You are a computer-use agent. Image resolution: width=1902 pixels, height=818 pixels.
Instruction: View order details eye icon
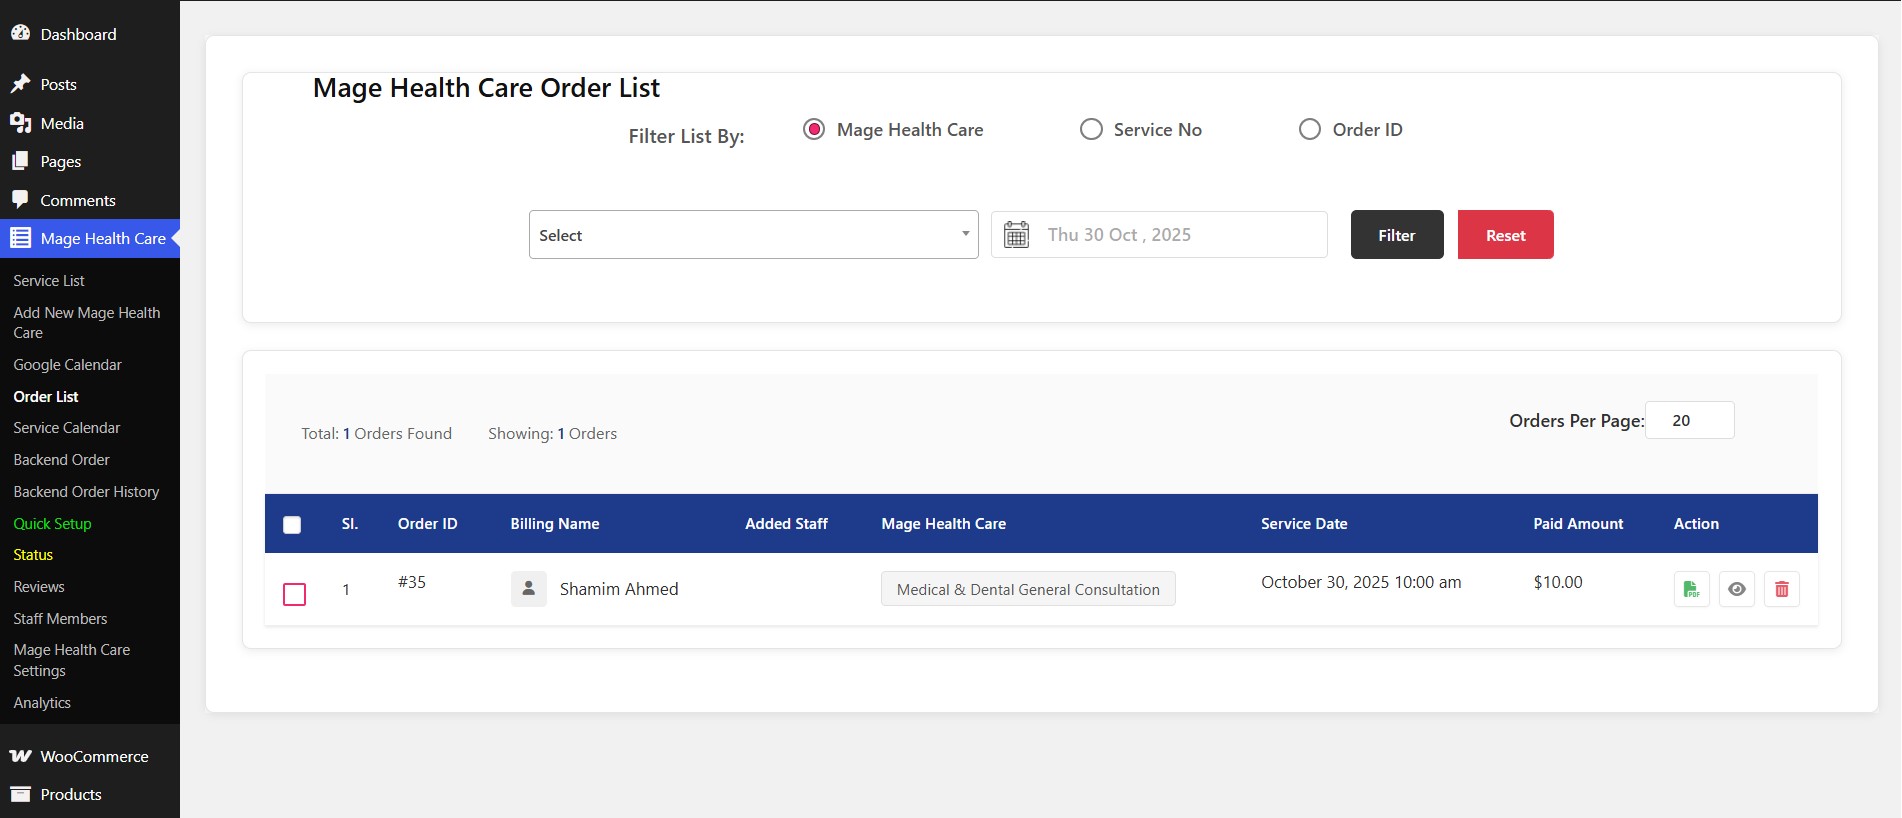(1737, 589)
